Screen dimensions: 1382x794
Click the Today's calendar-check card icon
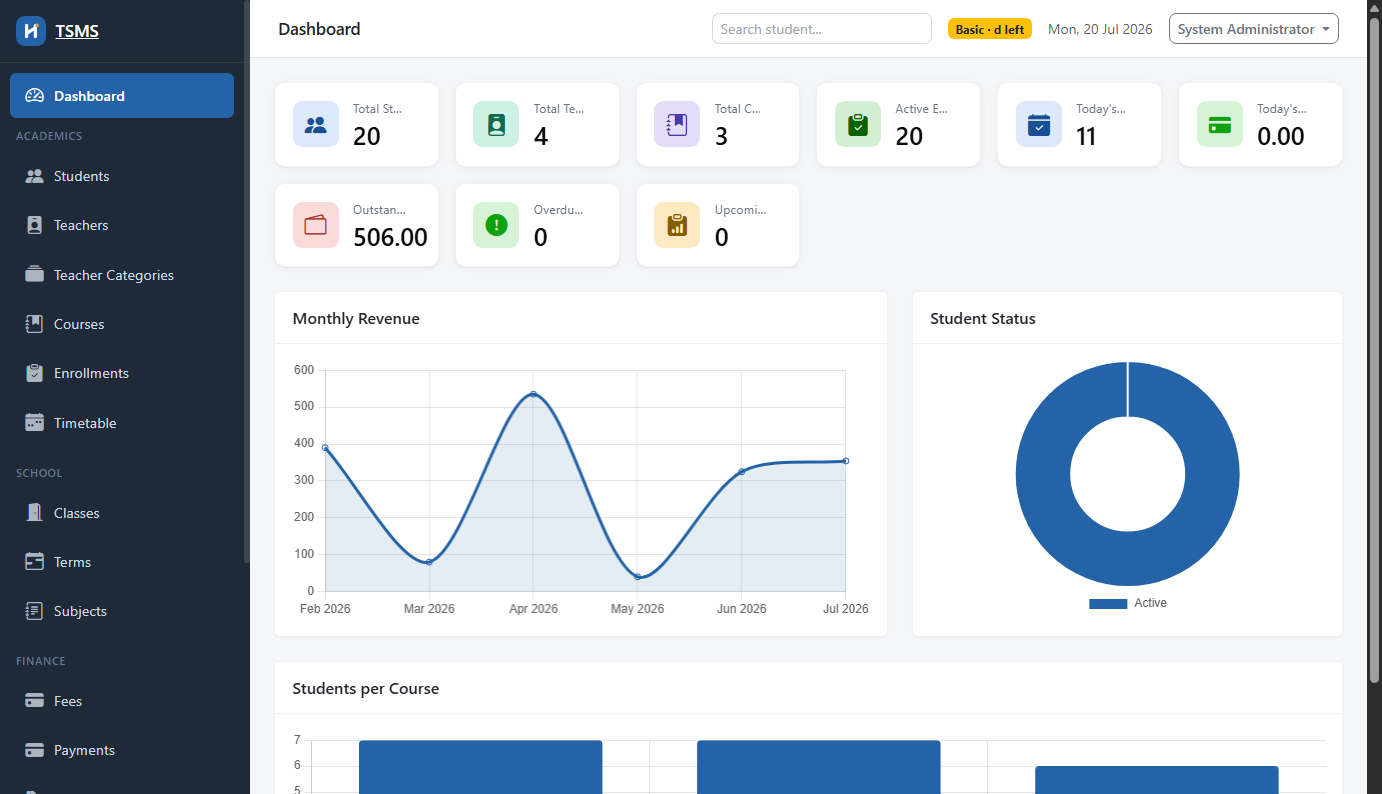click(1039, 124)
